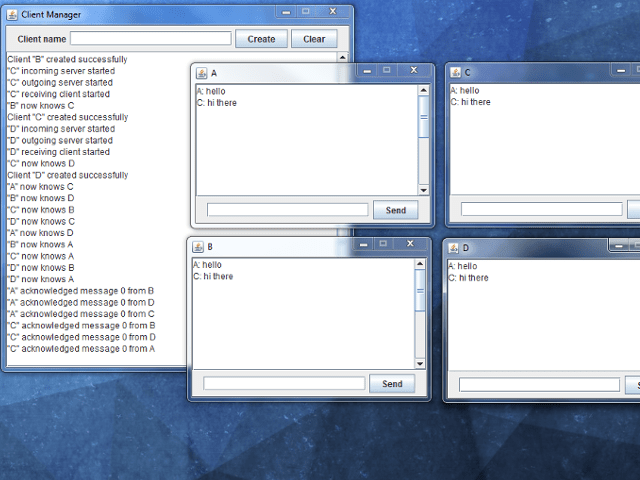Click the Java icon in window D title bar

coord(453,248)
